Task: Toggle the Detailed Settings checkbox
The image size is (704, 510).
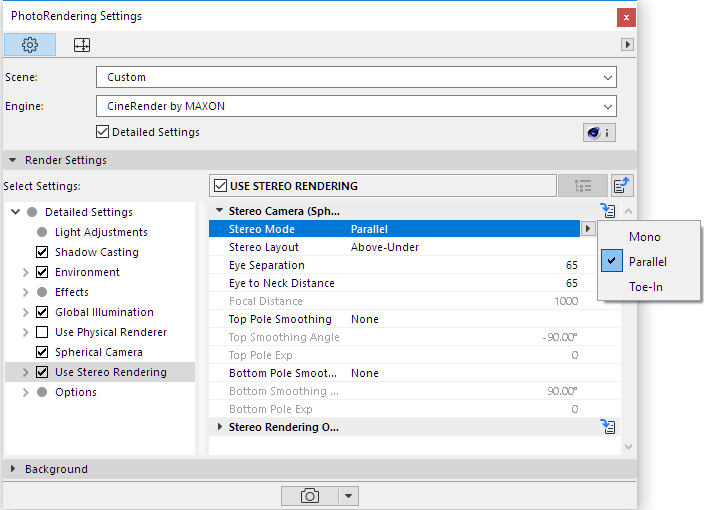Action: (102, 132)
